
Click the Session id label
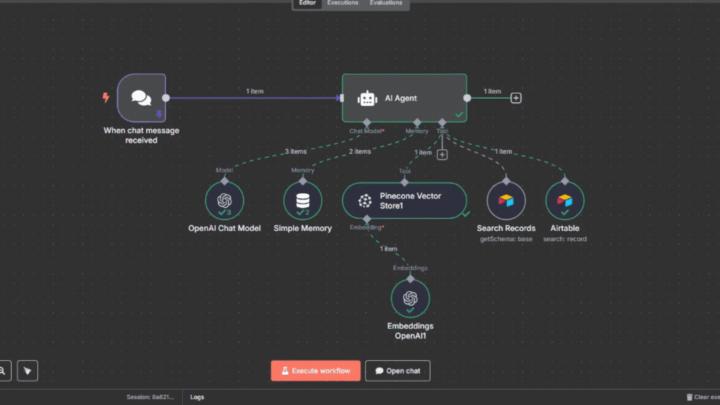[x=150, y=397]
